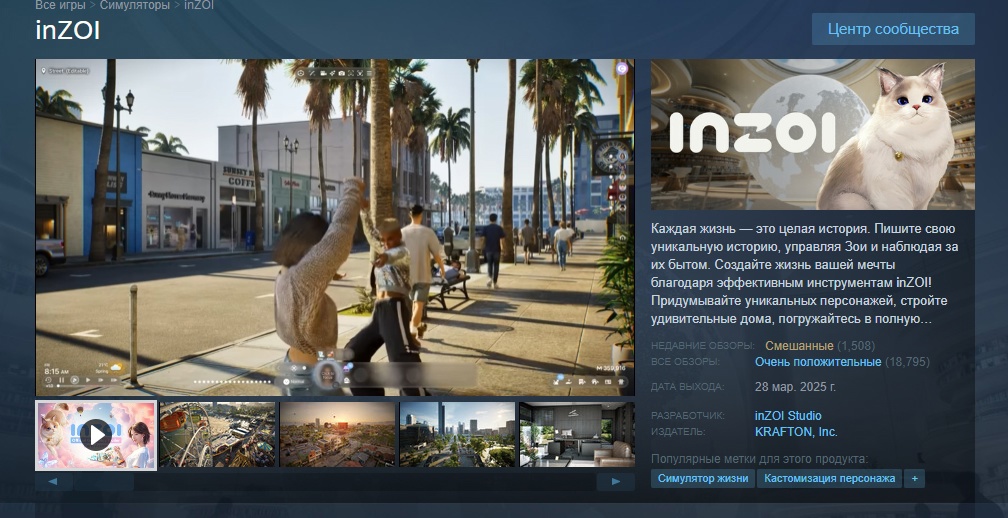This screenshot has height=518, width=1008.
Task: Play the inZOI trailer video thumbnail
Action: point(96,435)
